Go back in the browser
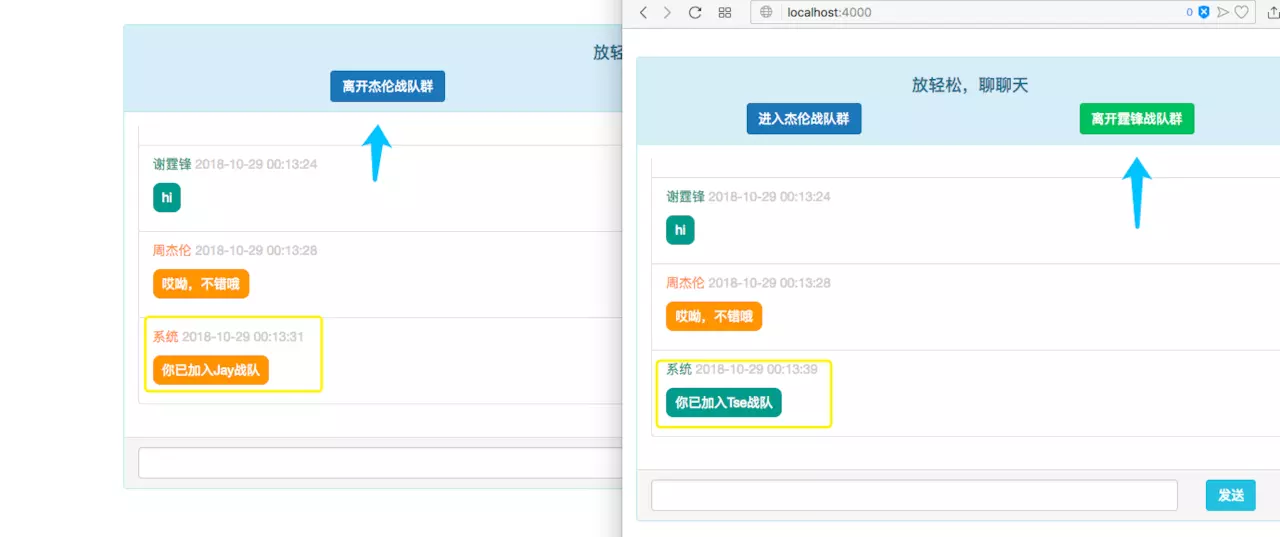The height and width of the screenshot is (537, 1280). pyautogui.click(x=643, y=12)
